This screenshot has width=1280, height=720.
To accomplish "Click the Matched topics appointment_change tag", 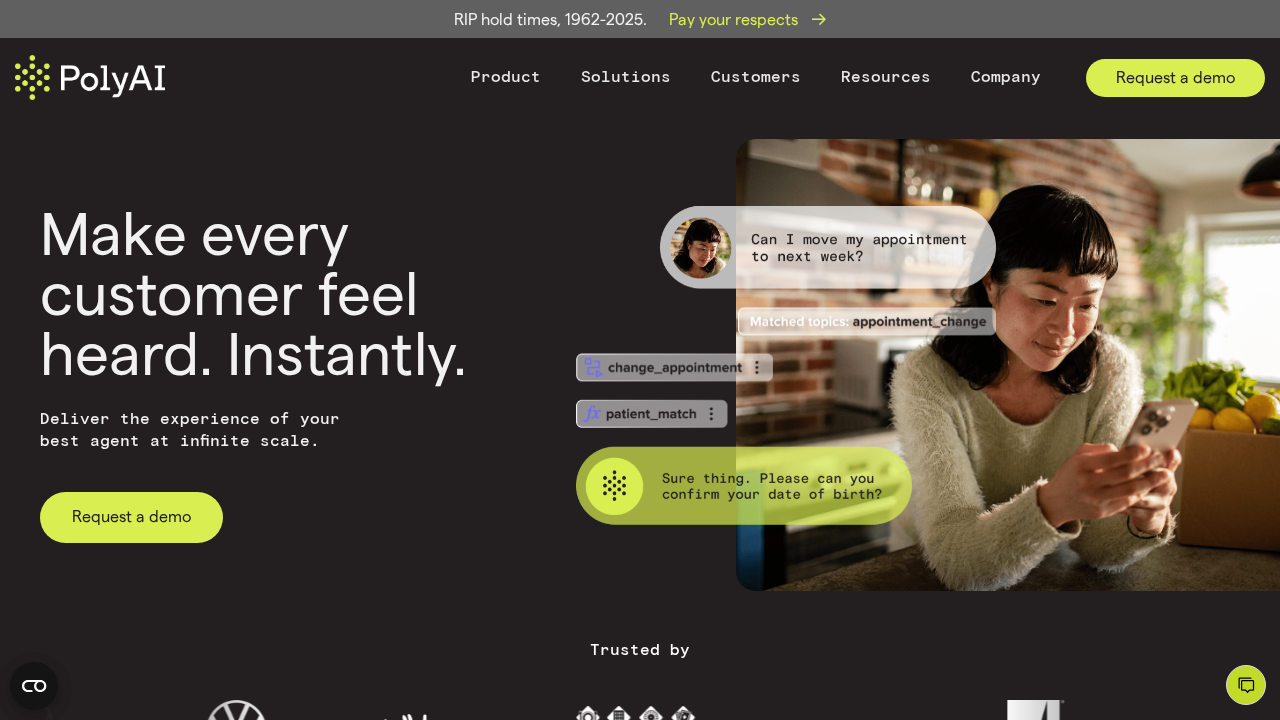I will coord(867,322).
